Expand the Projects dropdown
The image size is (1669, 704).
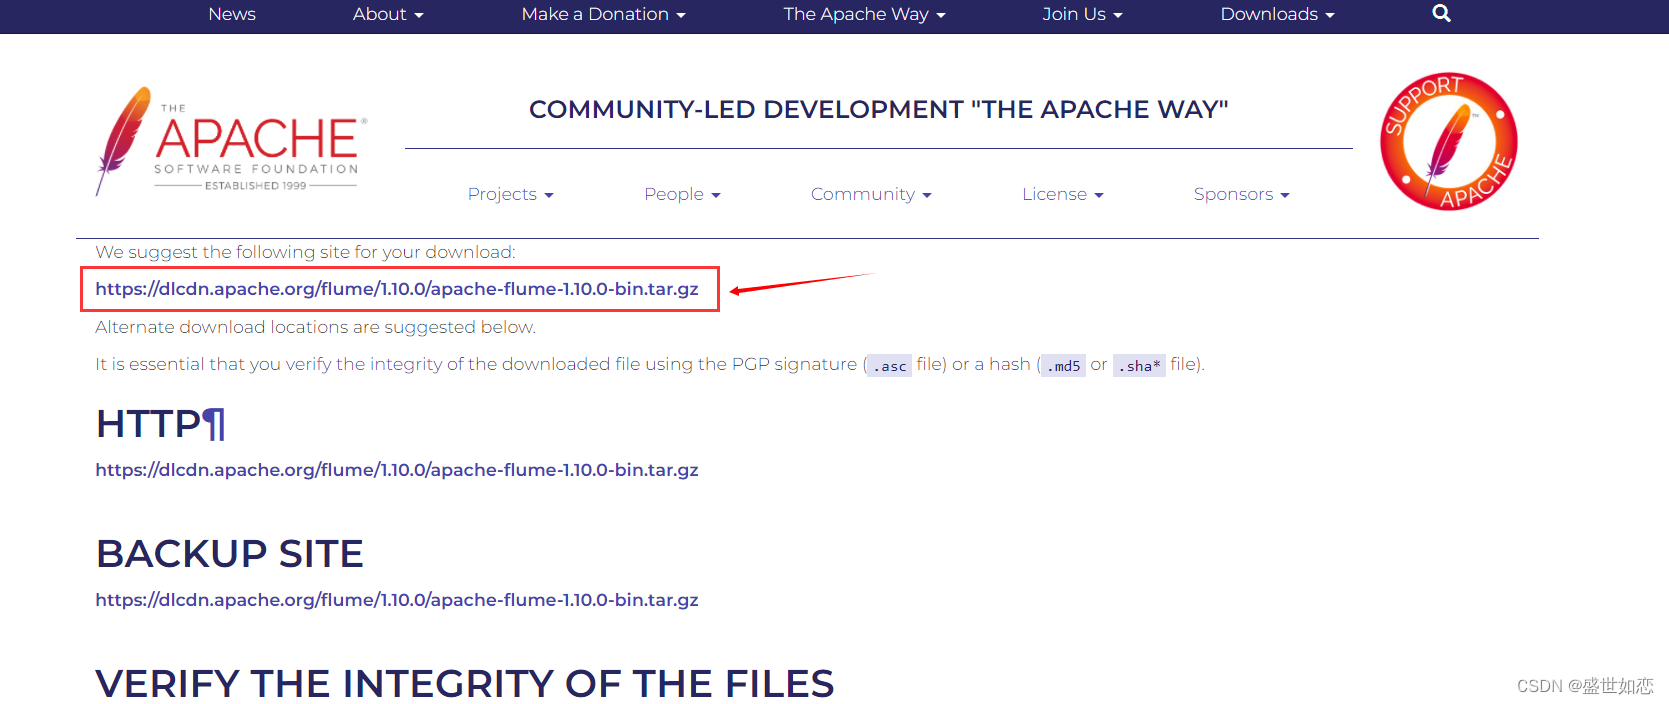[510, 194]
